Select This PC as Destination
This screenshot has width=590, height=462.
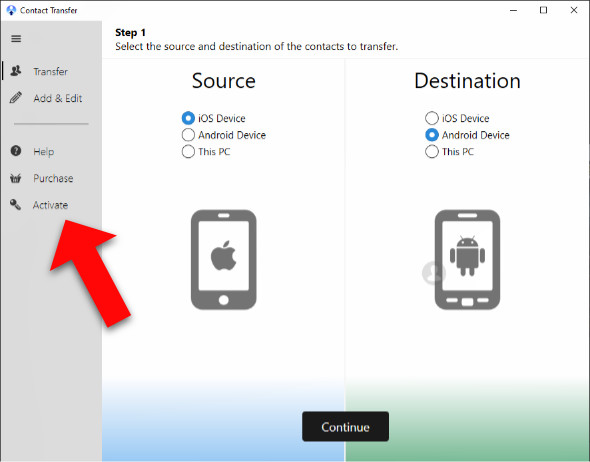[x=449, y=152]
